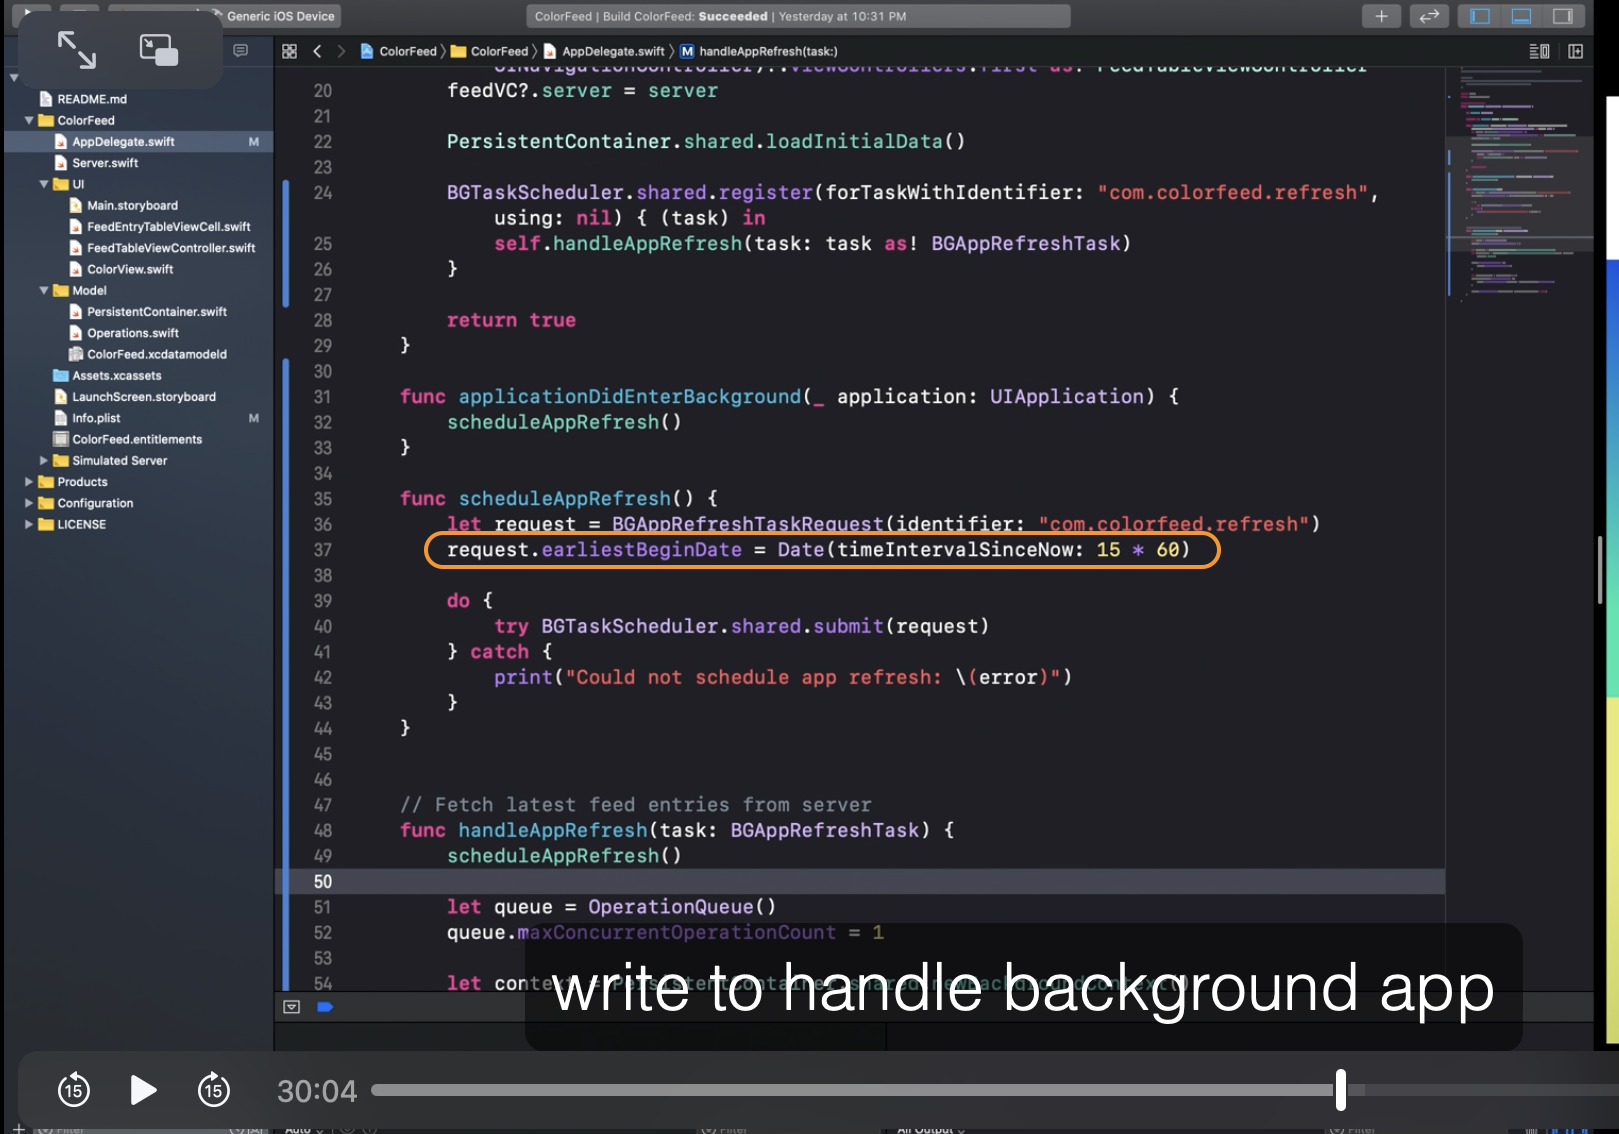Toggle the left navigator panel
This screenshot has height=1134, width=1619.
tap(1480, 16)
